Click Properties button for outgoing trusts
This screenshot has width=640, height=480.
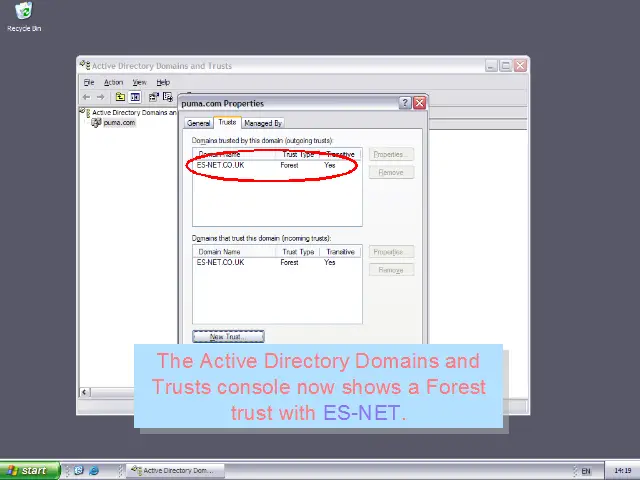[x=391, y=154]
